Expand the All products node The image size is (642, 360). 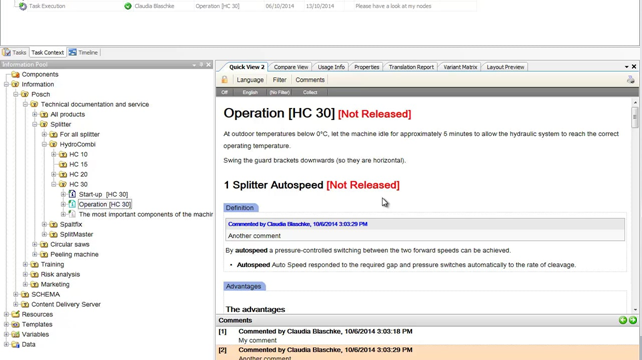(x=35, y=114)
